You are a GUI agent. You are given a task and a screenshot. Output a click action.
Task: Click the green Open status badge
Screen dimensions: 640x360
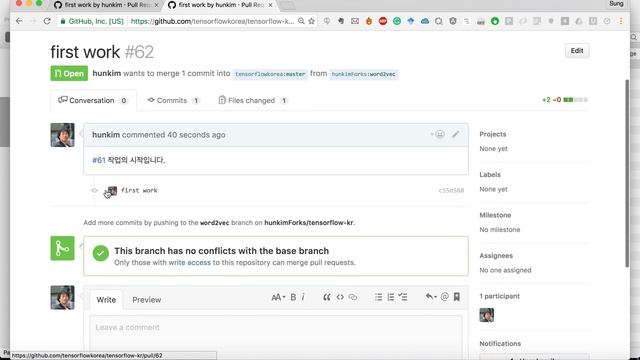tap(69, 73)
